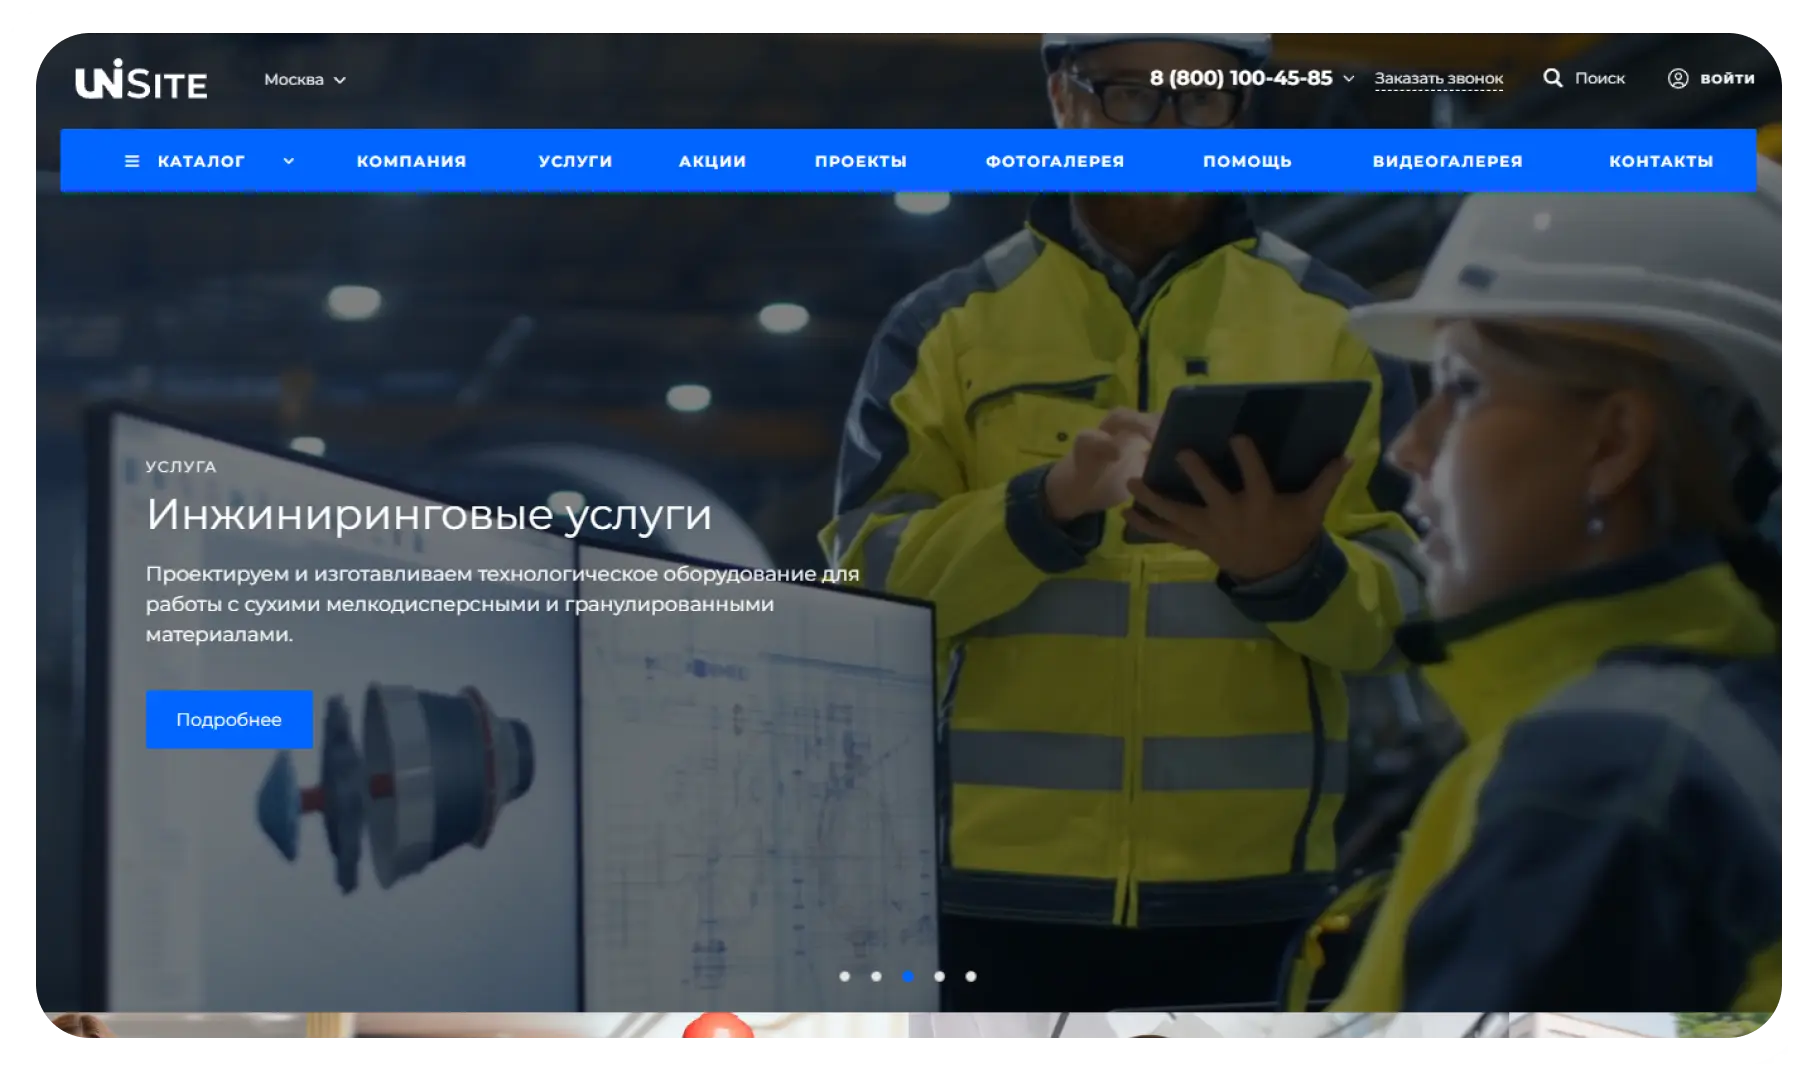Open the Услуги menu item
The height and width of the screenshot is (1071, 1812).
pyautogui.click(x=575, y=161)
